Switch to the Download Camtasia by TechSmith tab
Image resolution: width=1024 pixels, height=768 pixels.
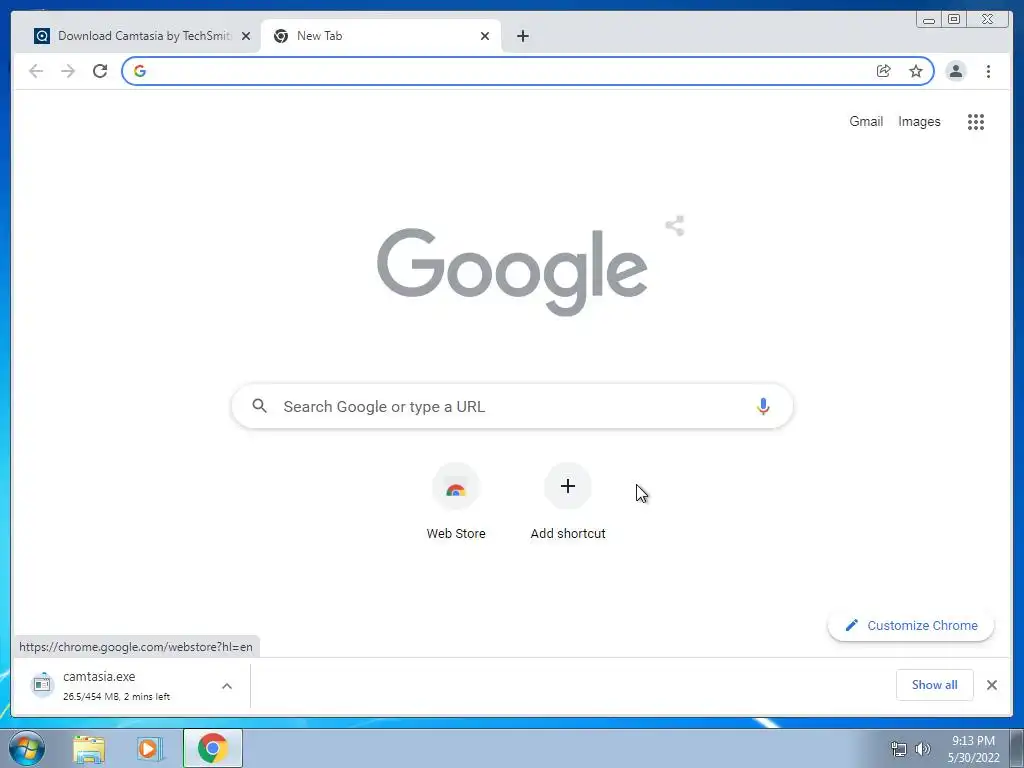click(138, 36)
